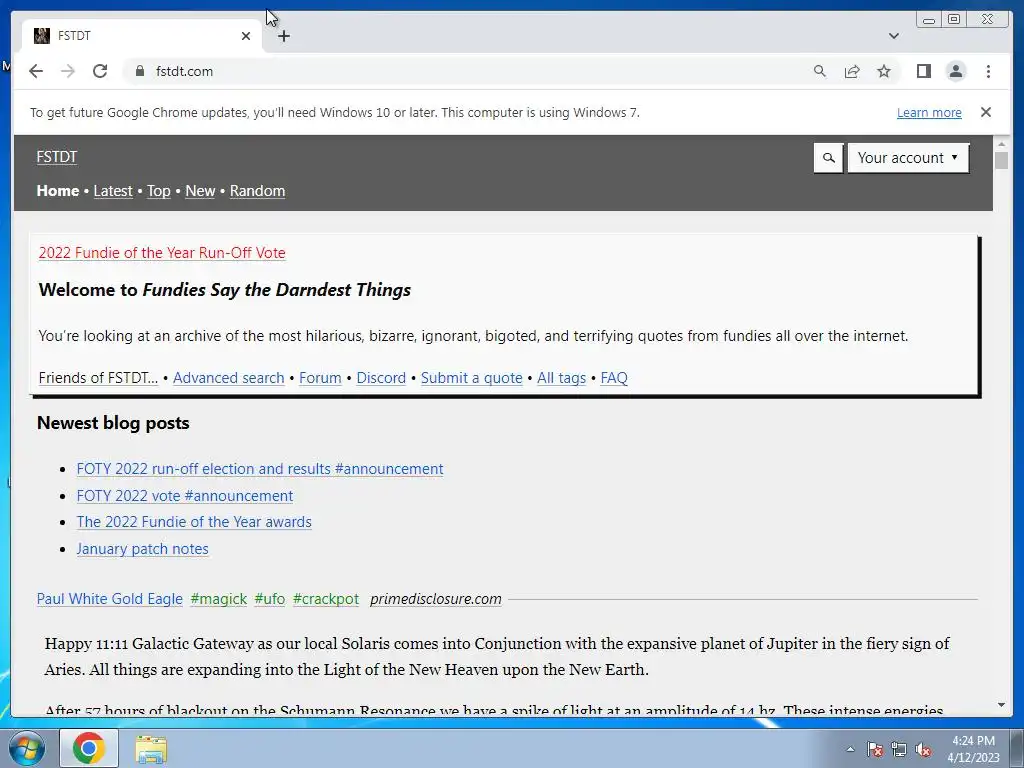Read January patch notes post
Screen dimensions: 1024x768
pyautogui.click(x=142, y=549)
